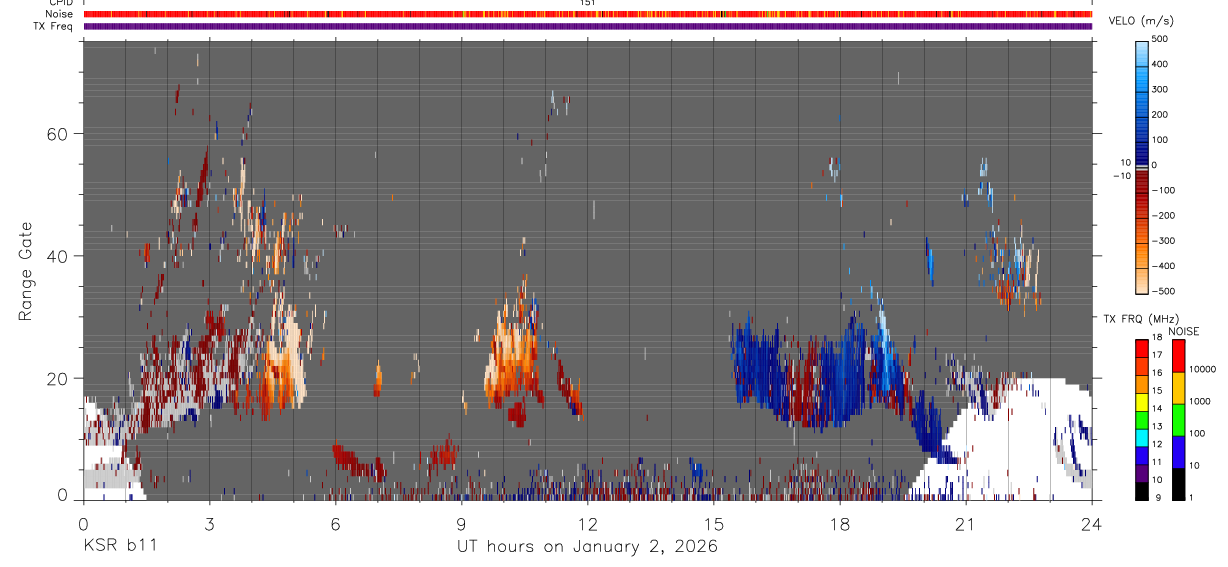Viewport: 1228px width, 567px height.
Task: Click the velocity scale label '300'
Action: [x=1161, y=89]
